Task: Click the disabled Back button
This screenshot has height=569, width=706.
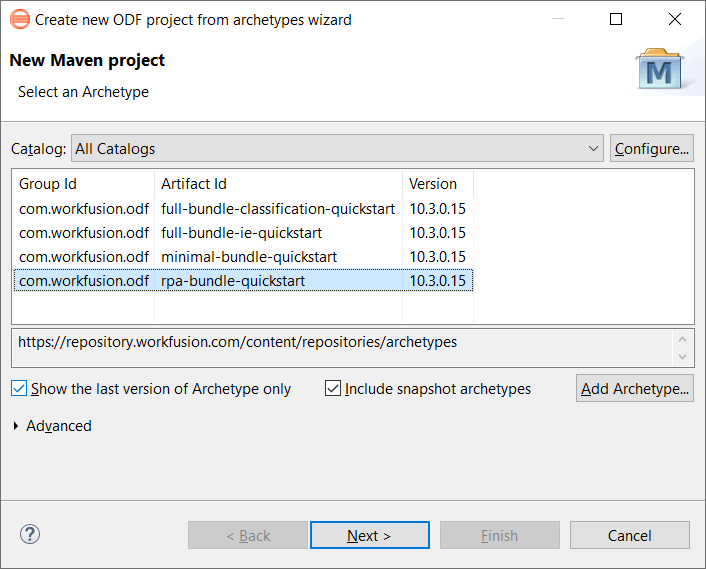Action: click(x=248, y=535)
